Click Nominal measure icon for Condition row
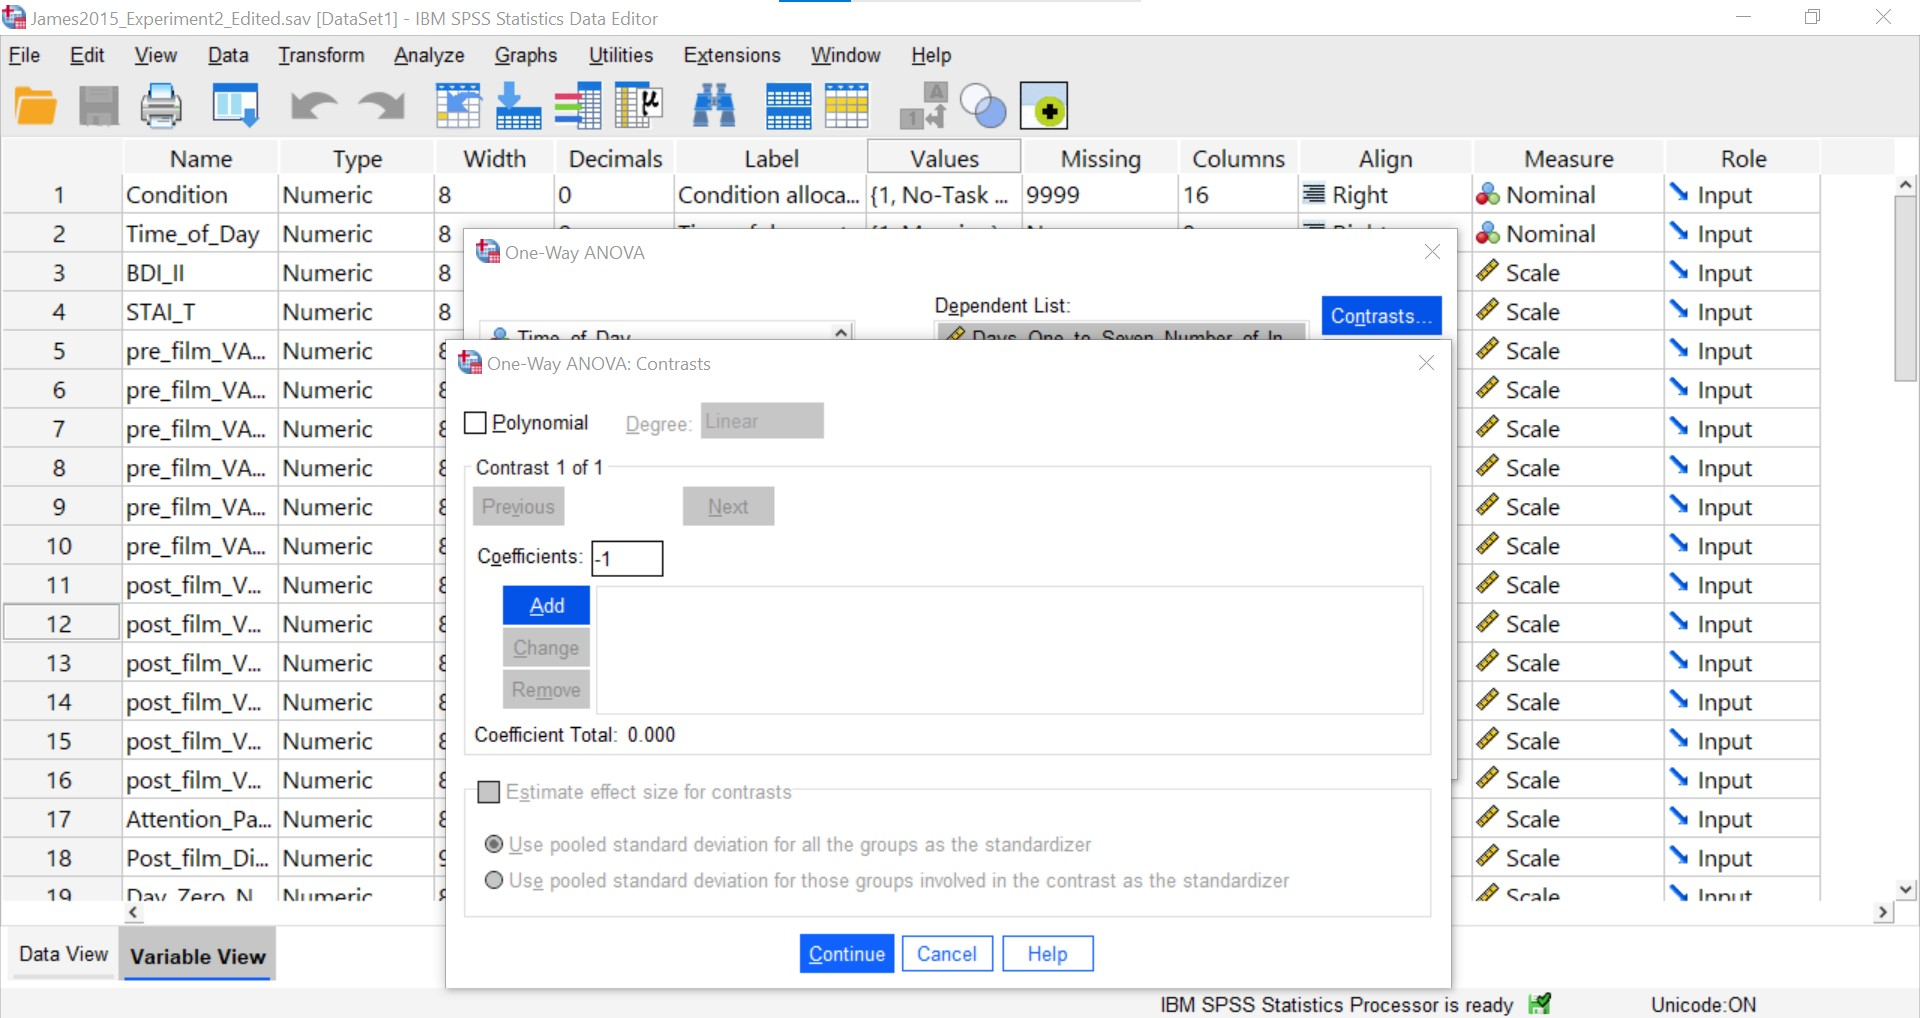Viewport: 1920px width, 1018px height. click(x=1488, y=194)
